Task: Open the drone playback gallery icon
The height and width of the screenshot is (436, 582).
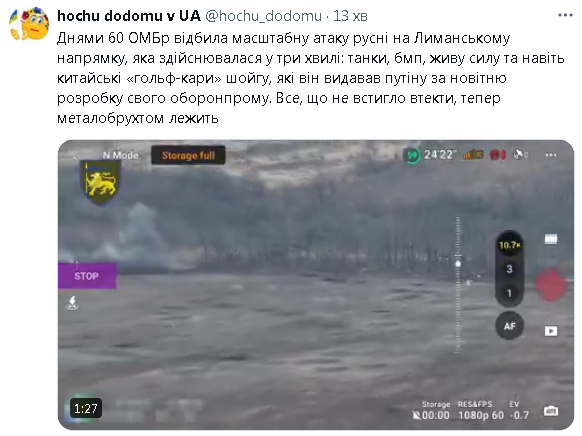Action: click(551, 331)
